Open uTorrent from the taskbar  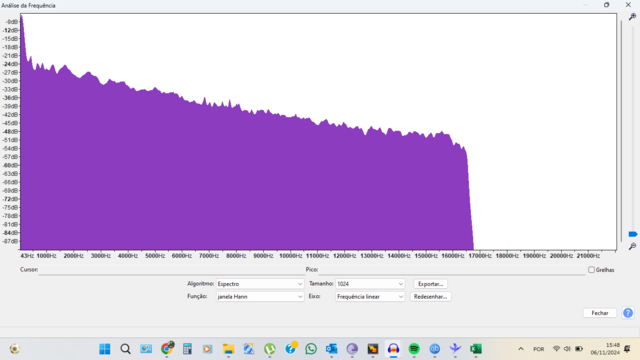click(x=269, y=349)
